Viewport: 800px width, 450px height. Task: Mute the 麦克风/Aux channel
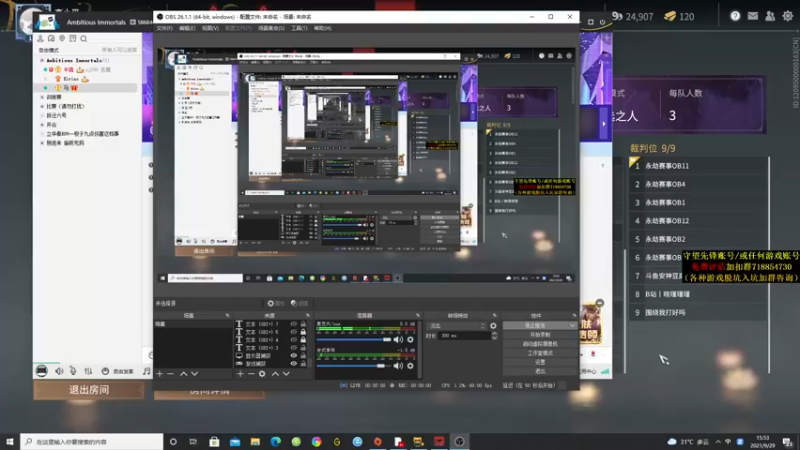click(398, 339)
